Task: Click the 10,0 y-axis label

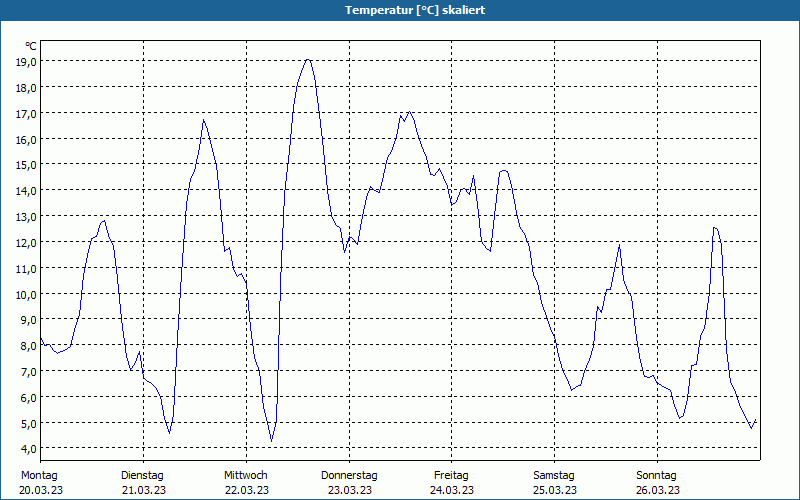Action: [26, 294]
